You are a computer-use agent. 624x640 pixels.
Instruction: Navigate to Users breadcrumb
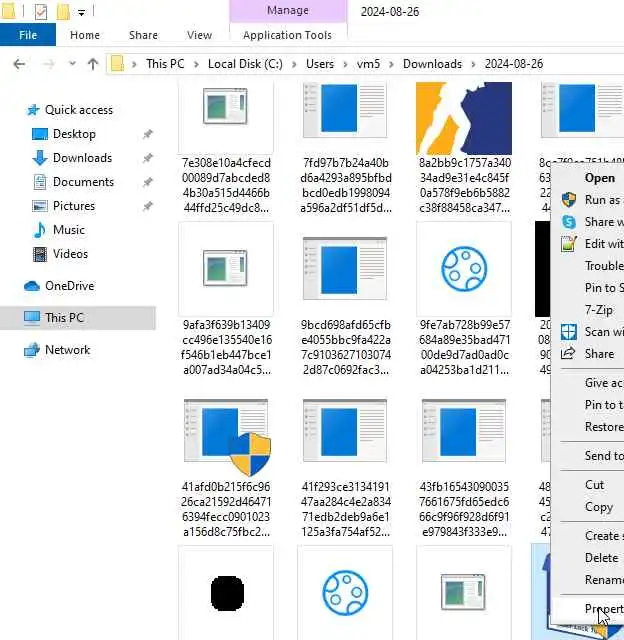[320, 64]
